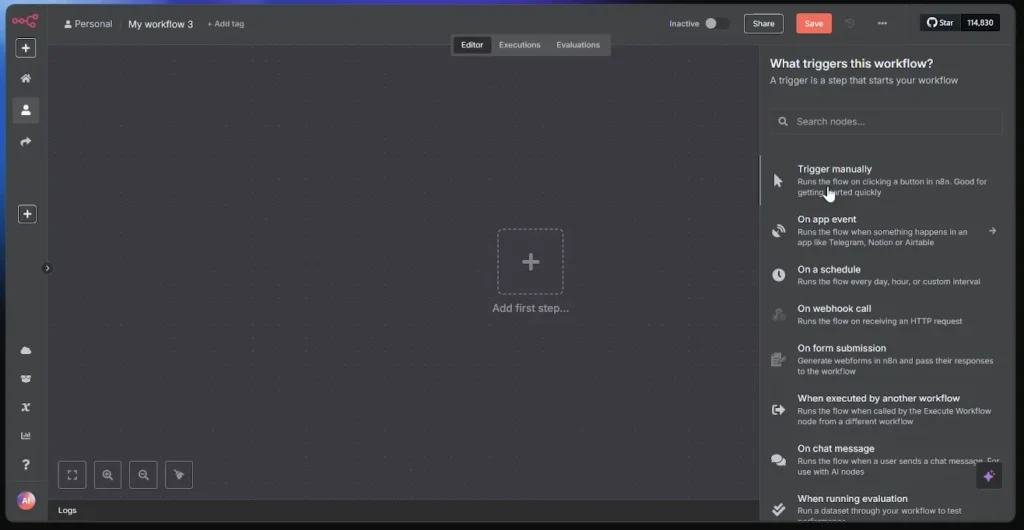This screenshot has width=1024, height=530.
Task: Open the Personal user icon in sidebar
Action: pyautogui.click(x=26, y=110)
